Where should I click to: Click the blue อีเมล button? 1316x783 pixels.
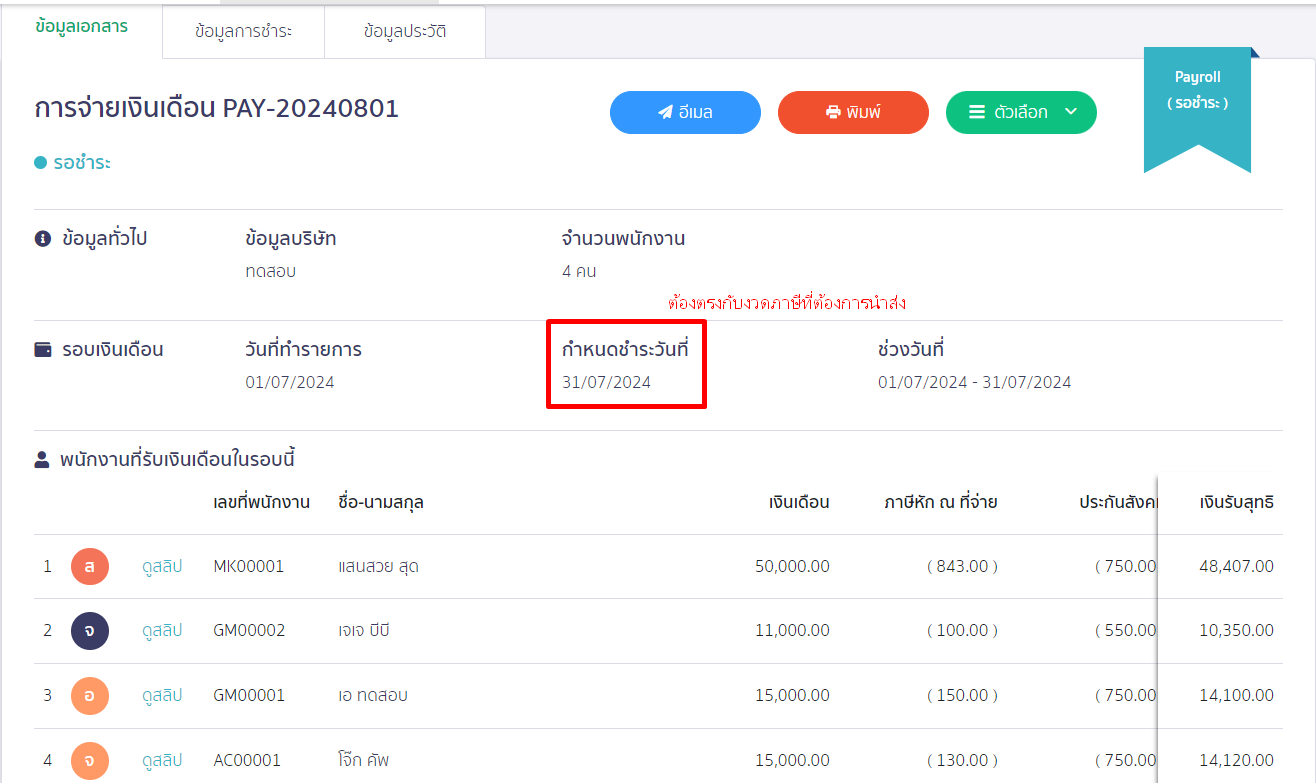685,112
